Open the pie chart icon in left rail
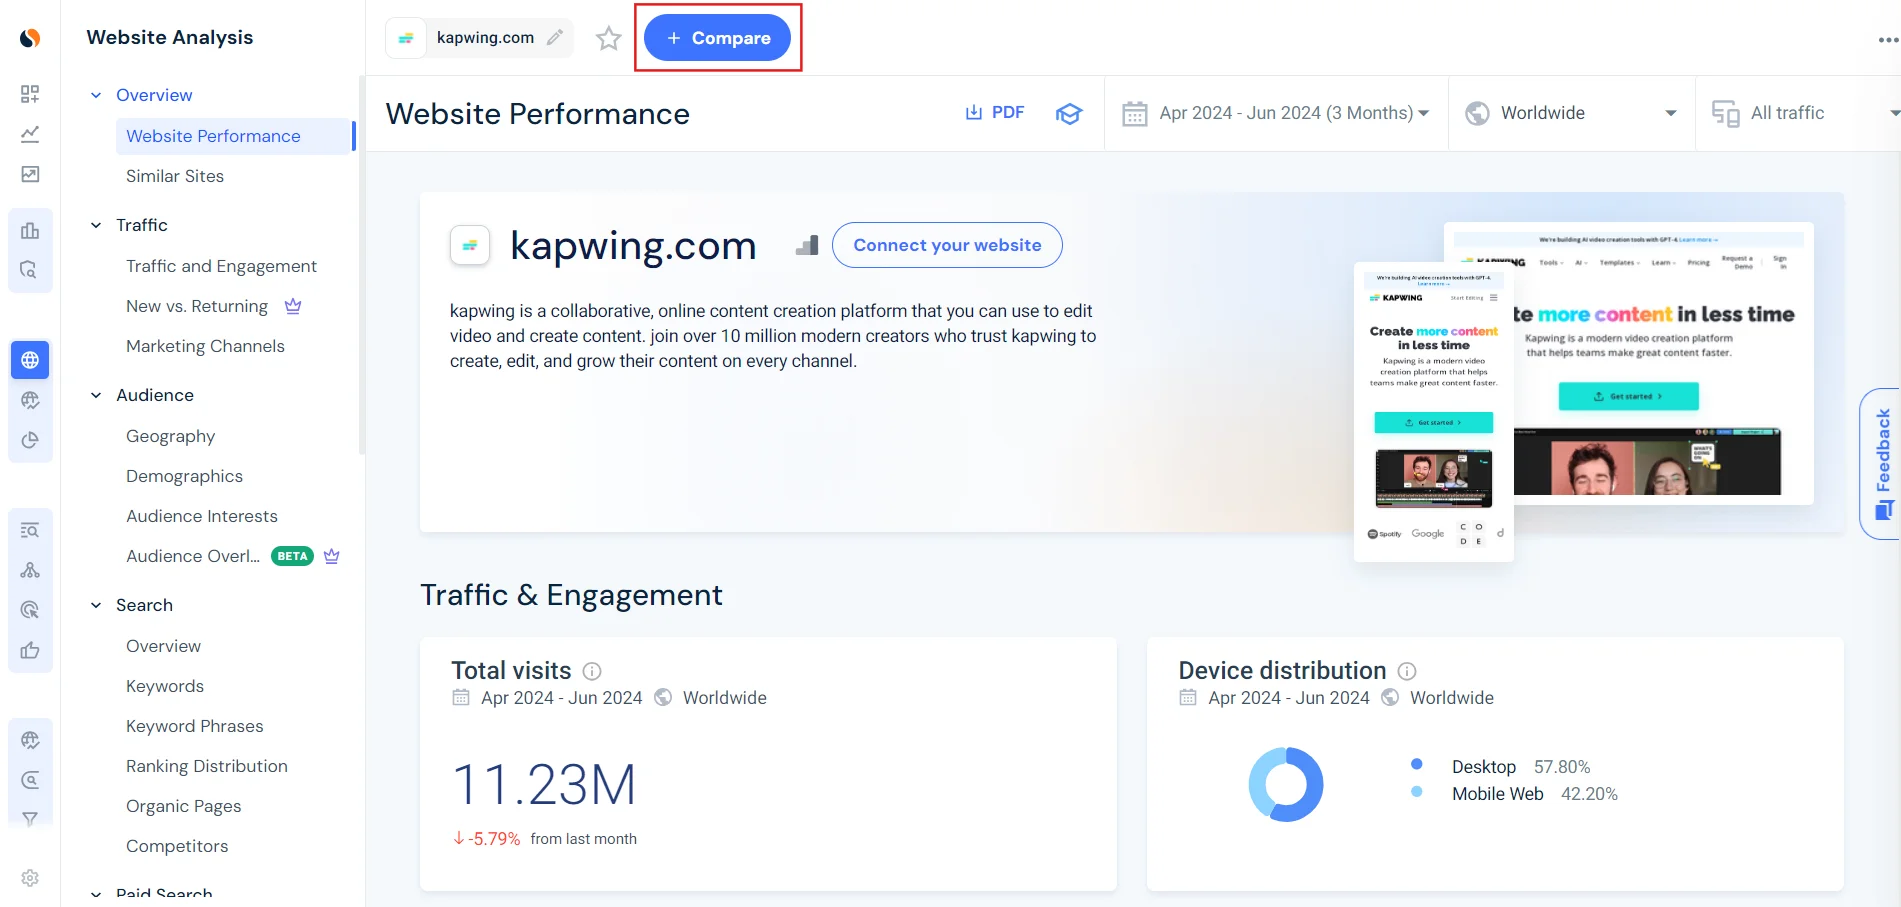Screen dimensions: 1901x907 click(30, 440)
